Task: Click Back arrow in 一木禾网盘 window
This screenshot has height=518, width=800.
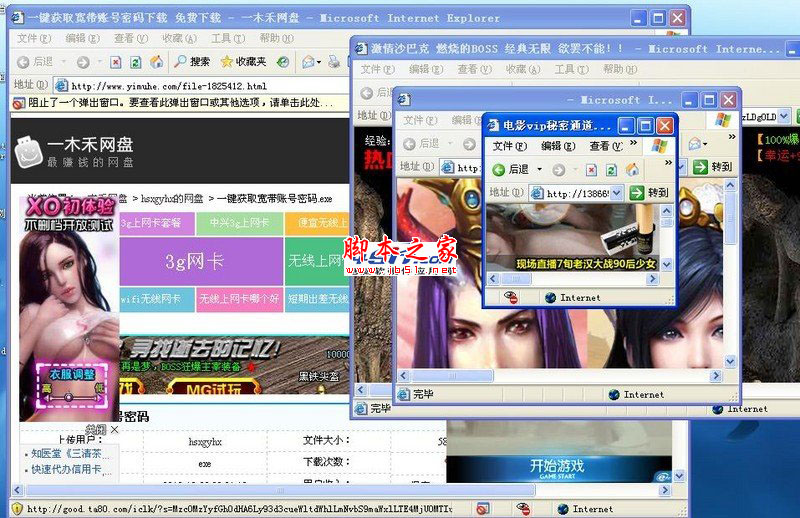Action: pyautogui.click(x=23, y=62)
